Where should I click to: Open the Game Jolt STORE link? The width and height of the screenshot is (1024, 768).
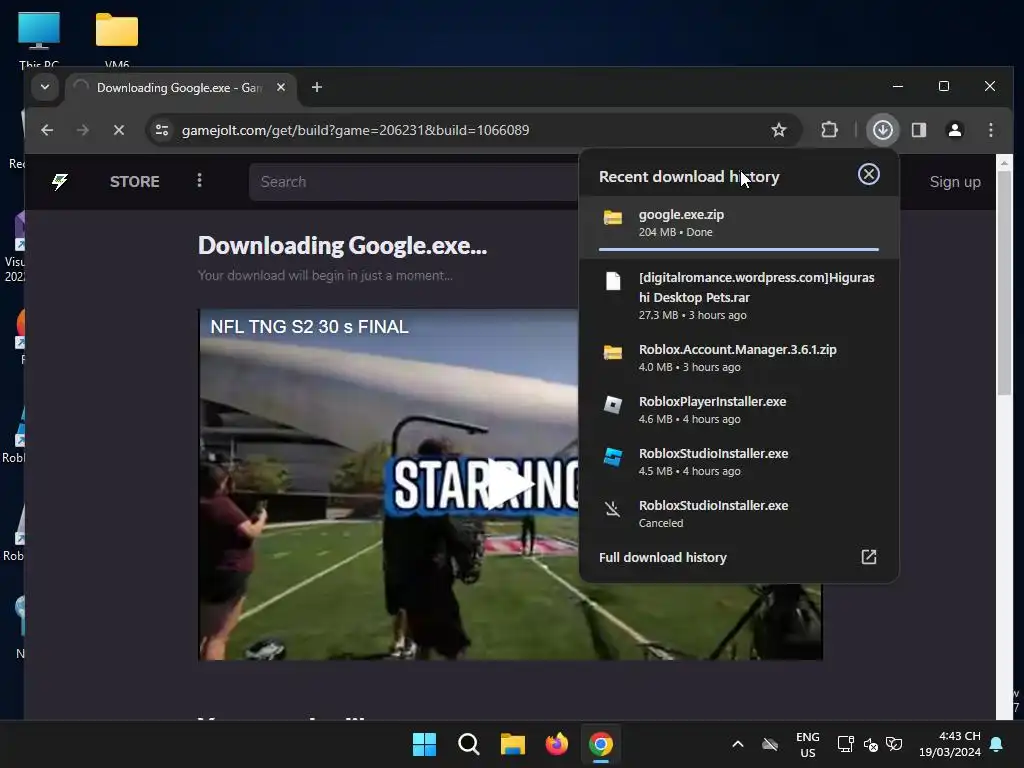(x=135, y=182)
